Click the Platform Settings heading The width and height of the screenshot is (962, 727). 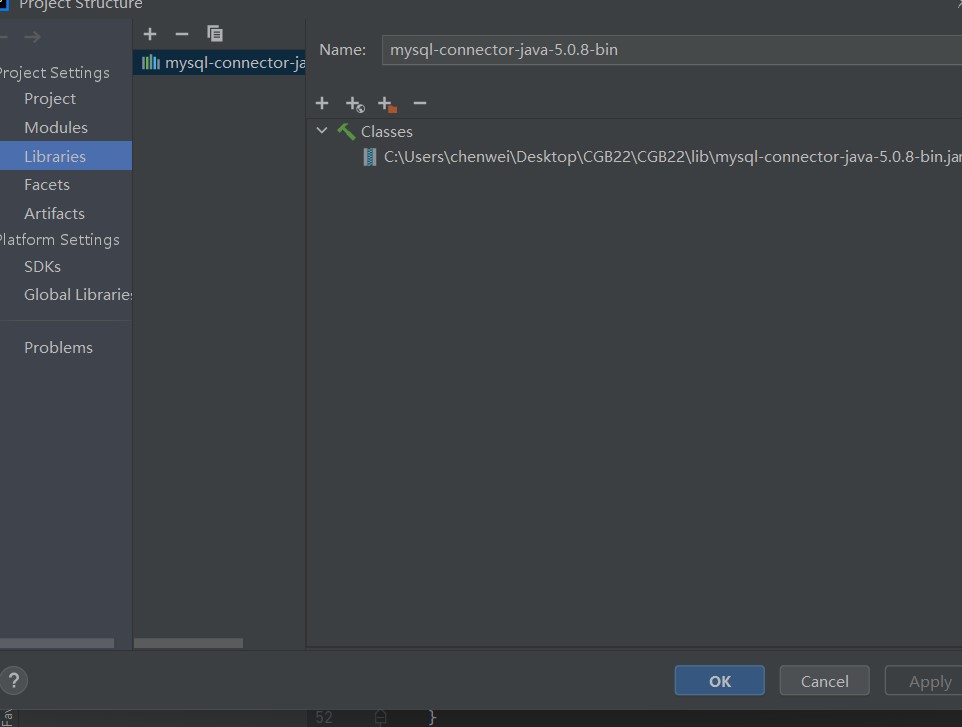pos(60,240)
